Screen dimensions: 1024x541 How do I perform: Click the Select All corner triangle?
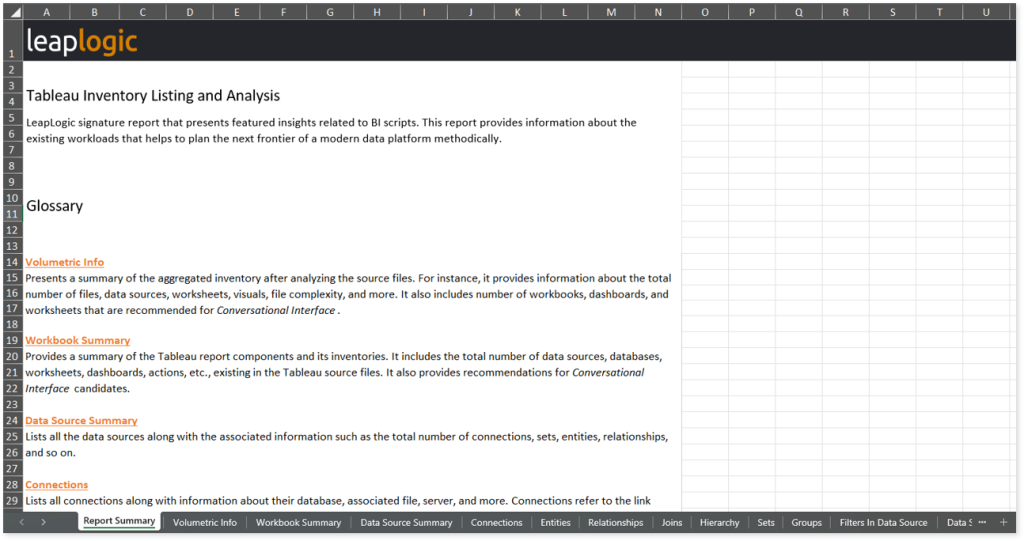(x=14, y=12)
